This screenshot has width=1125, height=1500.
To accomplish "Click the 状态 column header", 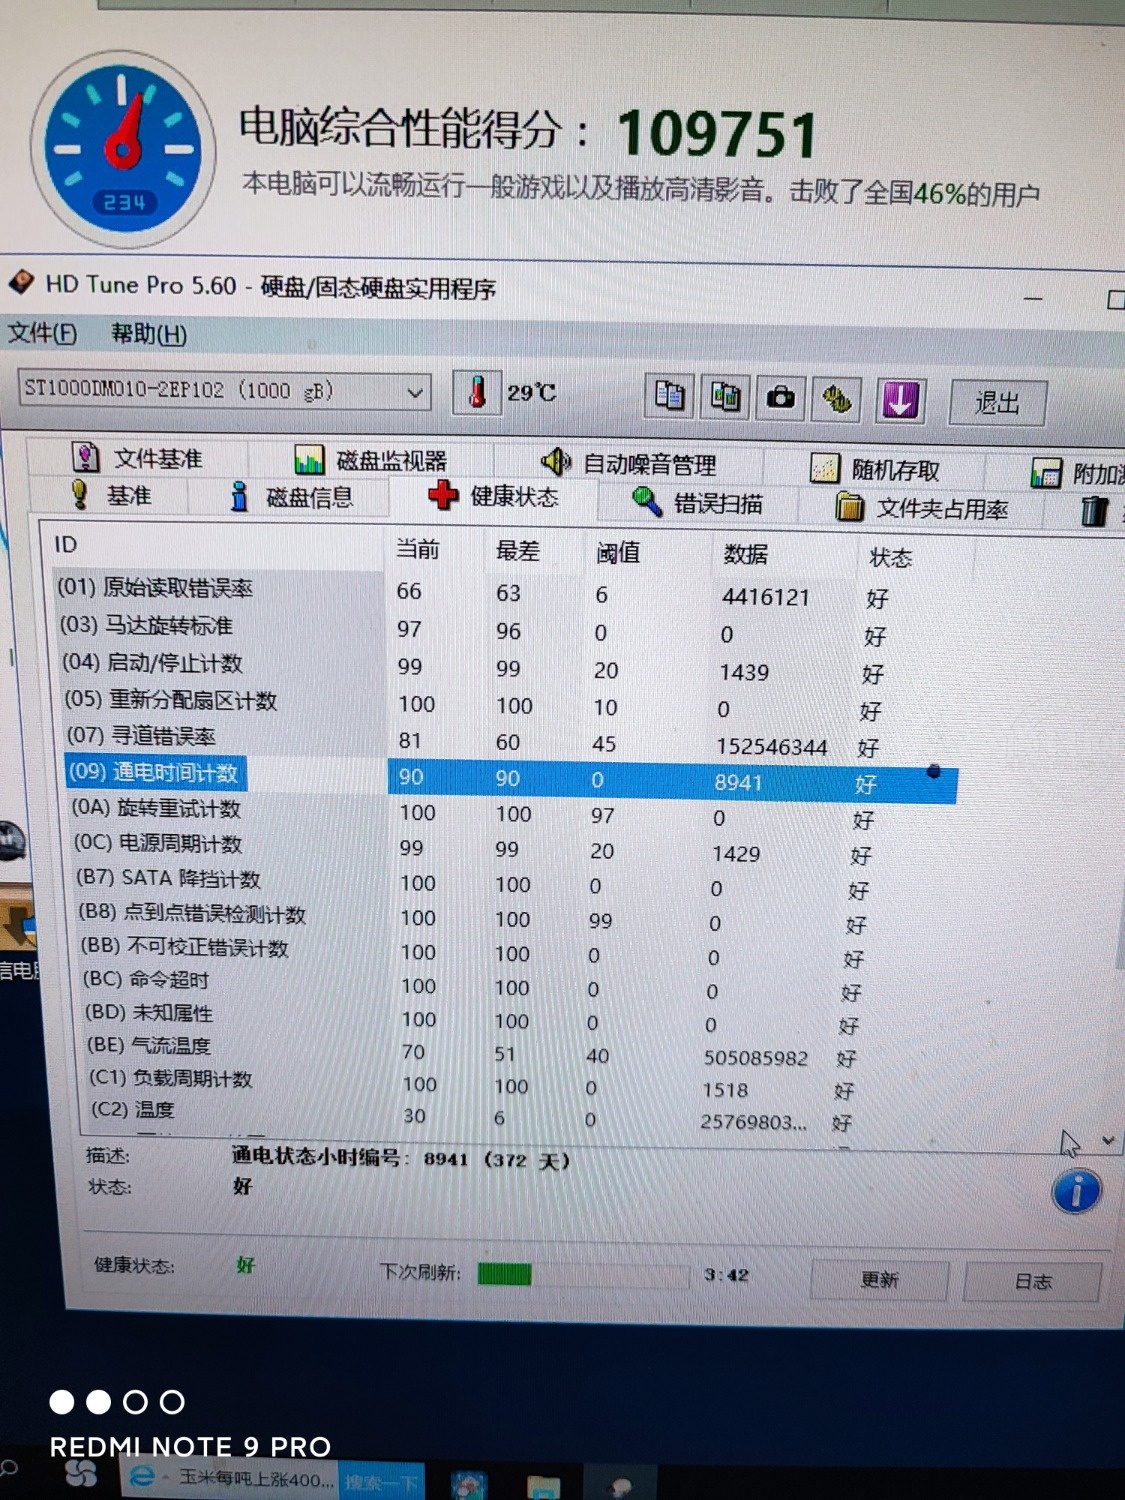I will tap(890, 558).
